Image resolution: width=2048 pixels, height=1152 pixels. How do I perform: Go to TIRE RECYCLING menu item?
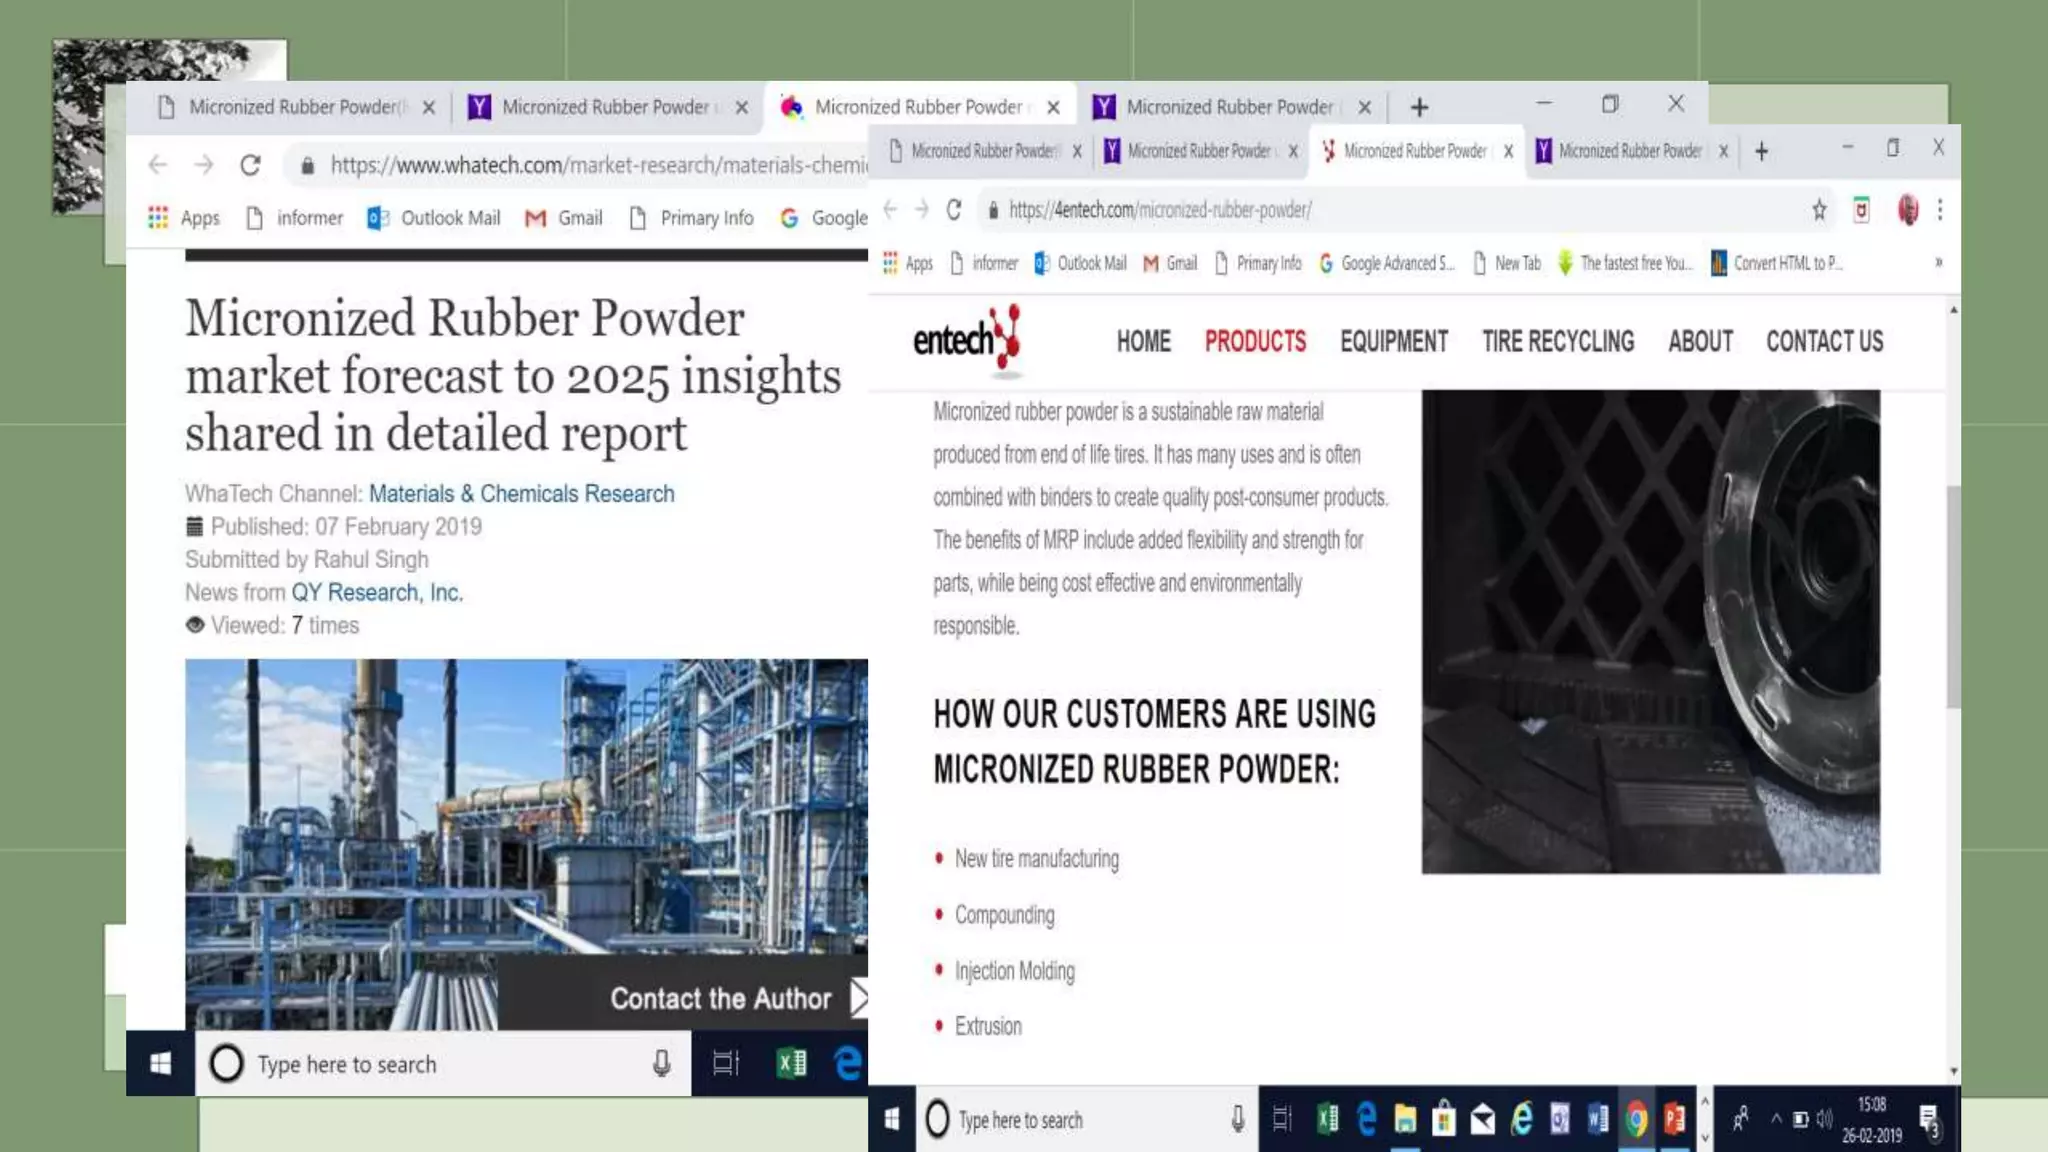(x=1557, y=342)
